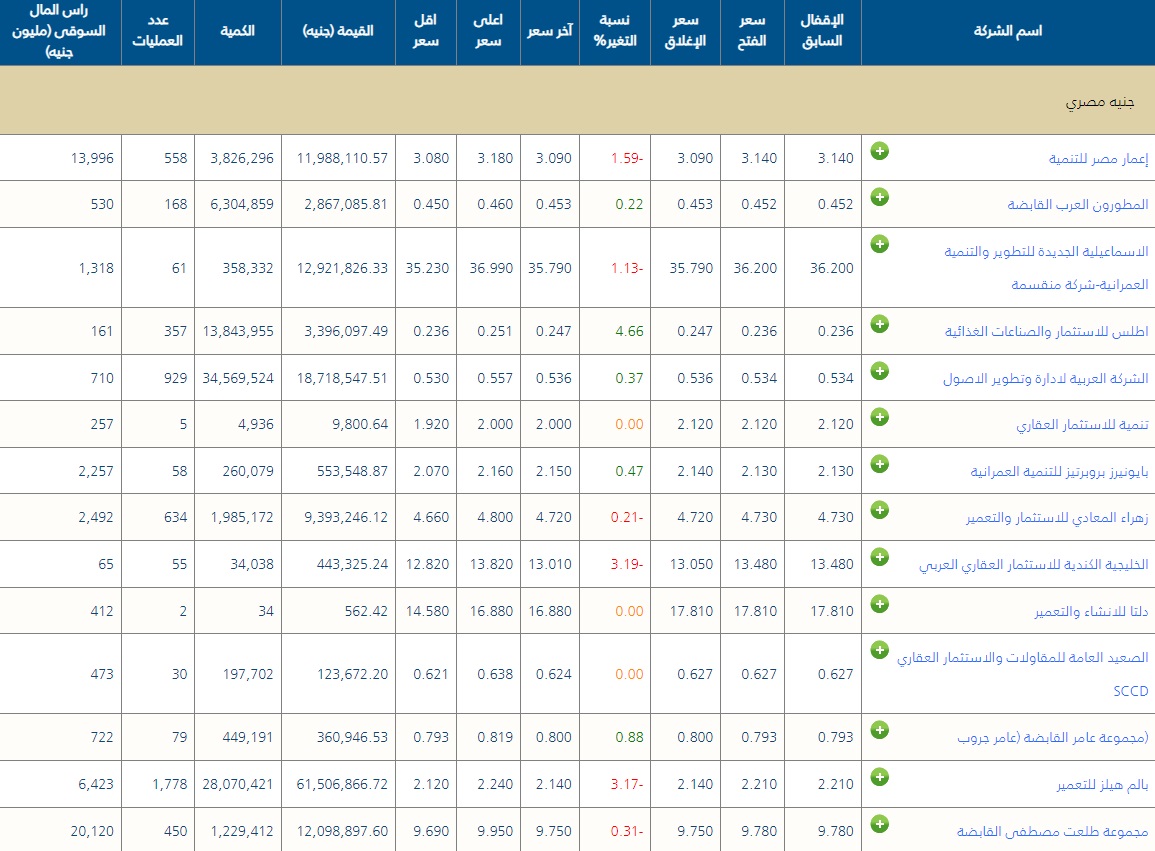Click the اقل سعر column header

click(x=426, y=31)
